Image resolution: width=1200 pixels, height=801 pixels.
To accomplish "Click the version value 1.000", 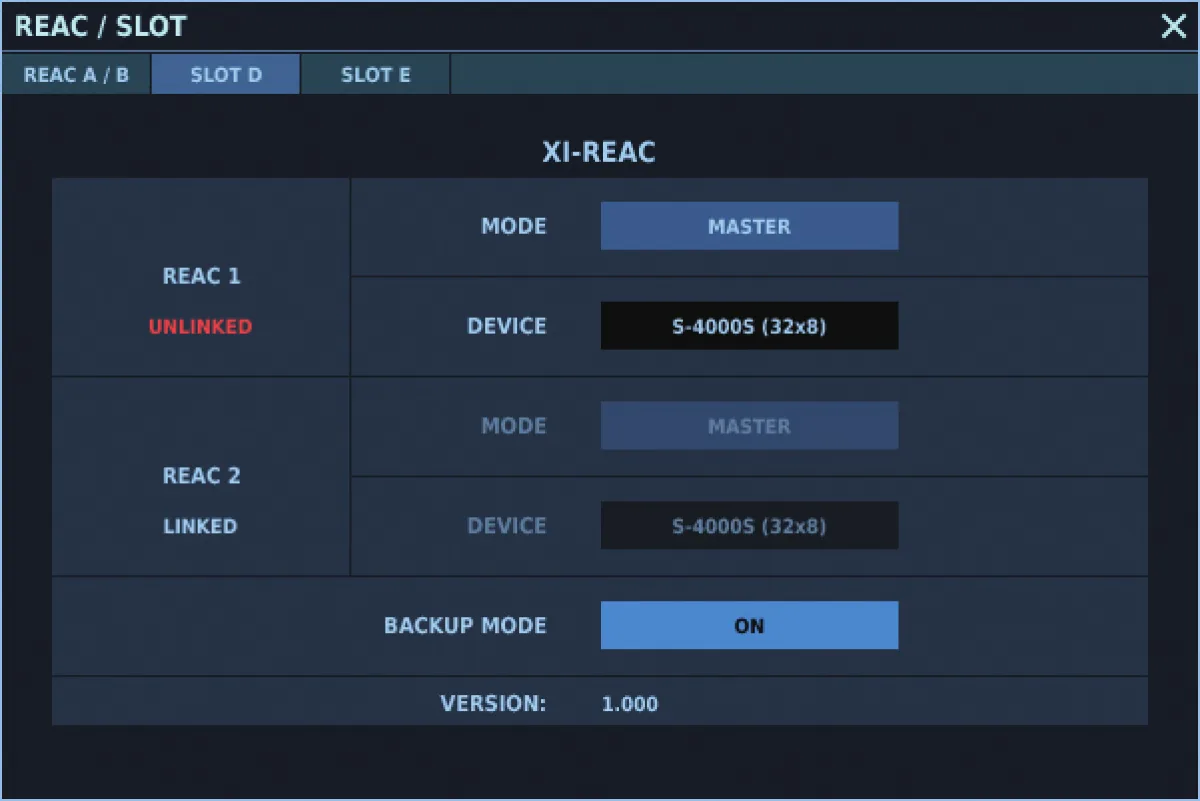I will [630, 704].
